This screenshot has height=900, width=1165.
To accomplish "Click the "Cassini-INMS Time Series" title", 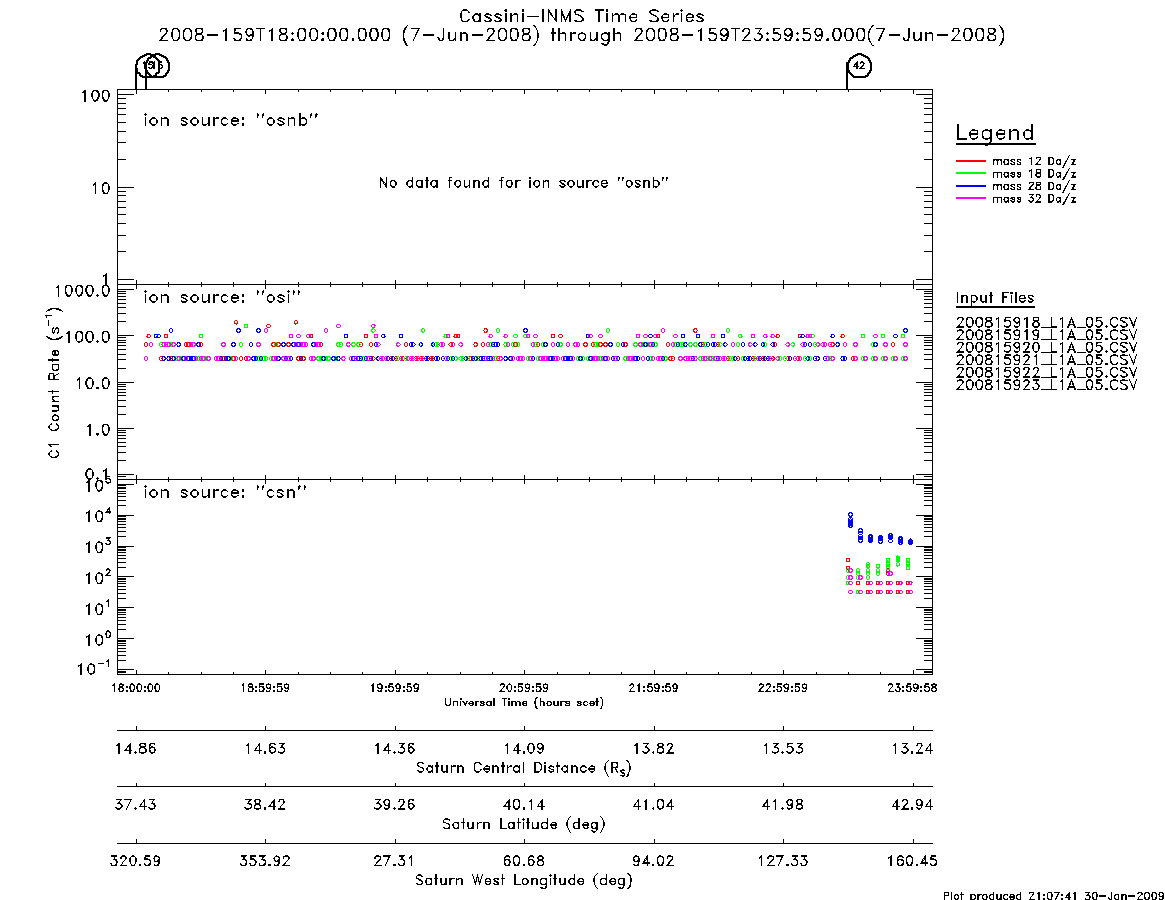I will [582, 16].
